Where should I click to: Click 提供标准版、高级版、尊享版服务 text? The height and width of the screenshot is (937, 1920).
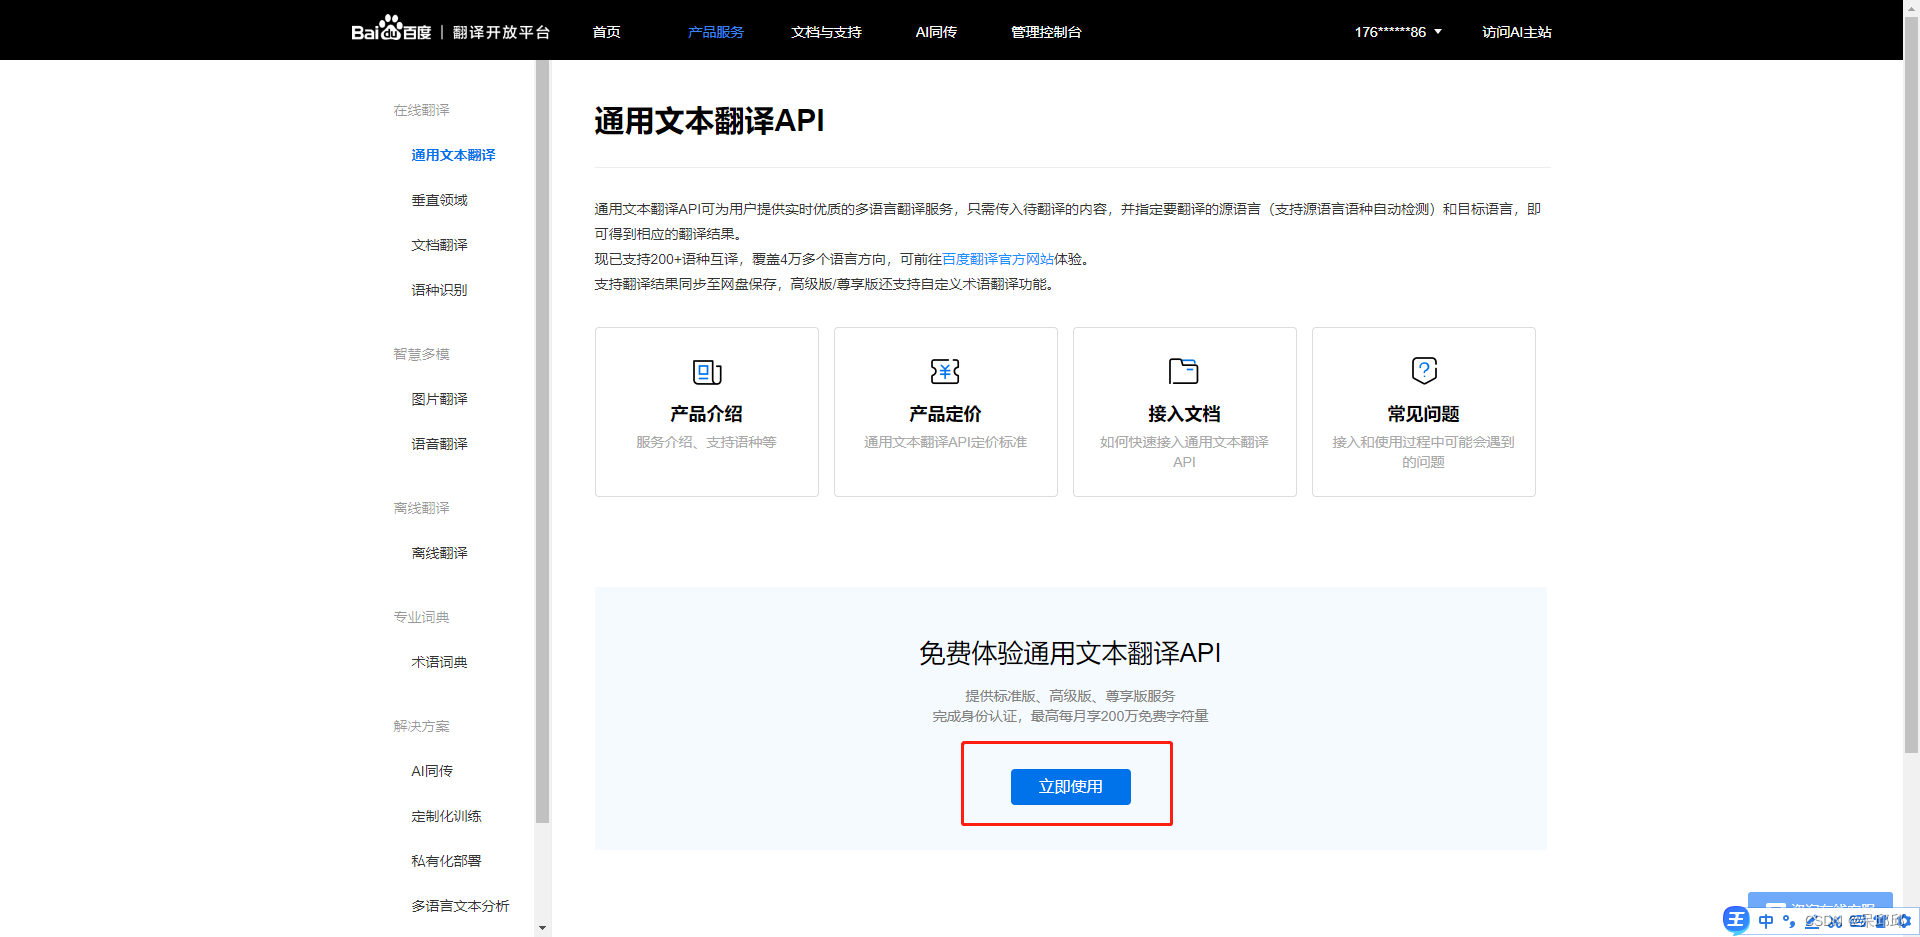[x=1070, y=696]
